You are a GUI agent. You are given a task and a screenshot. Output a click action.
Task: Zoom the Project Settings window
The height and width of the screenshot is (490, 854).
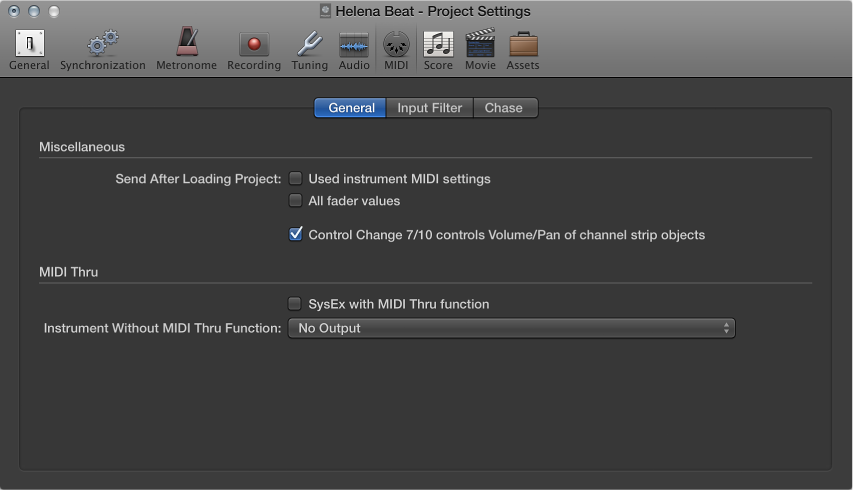coord(53,11)
